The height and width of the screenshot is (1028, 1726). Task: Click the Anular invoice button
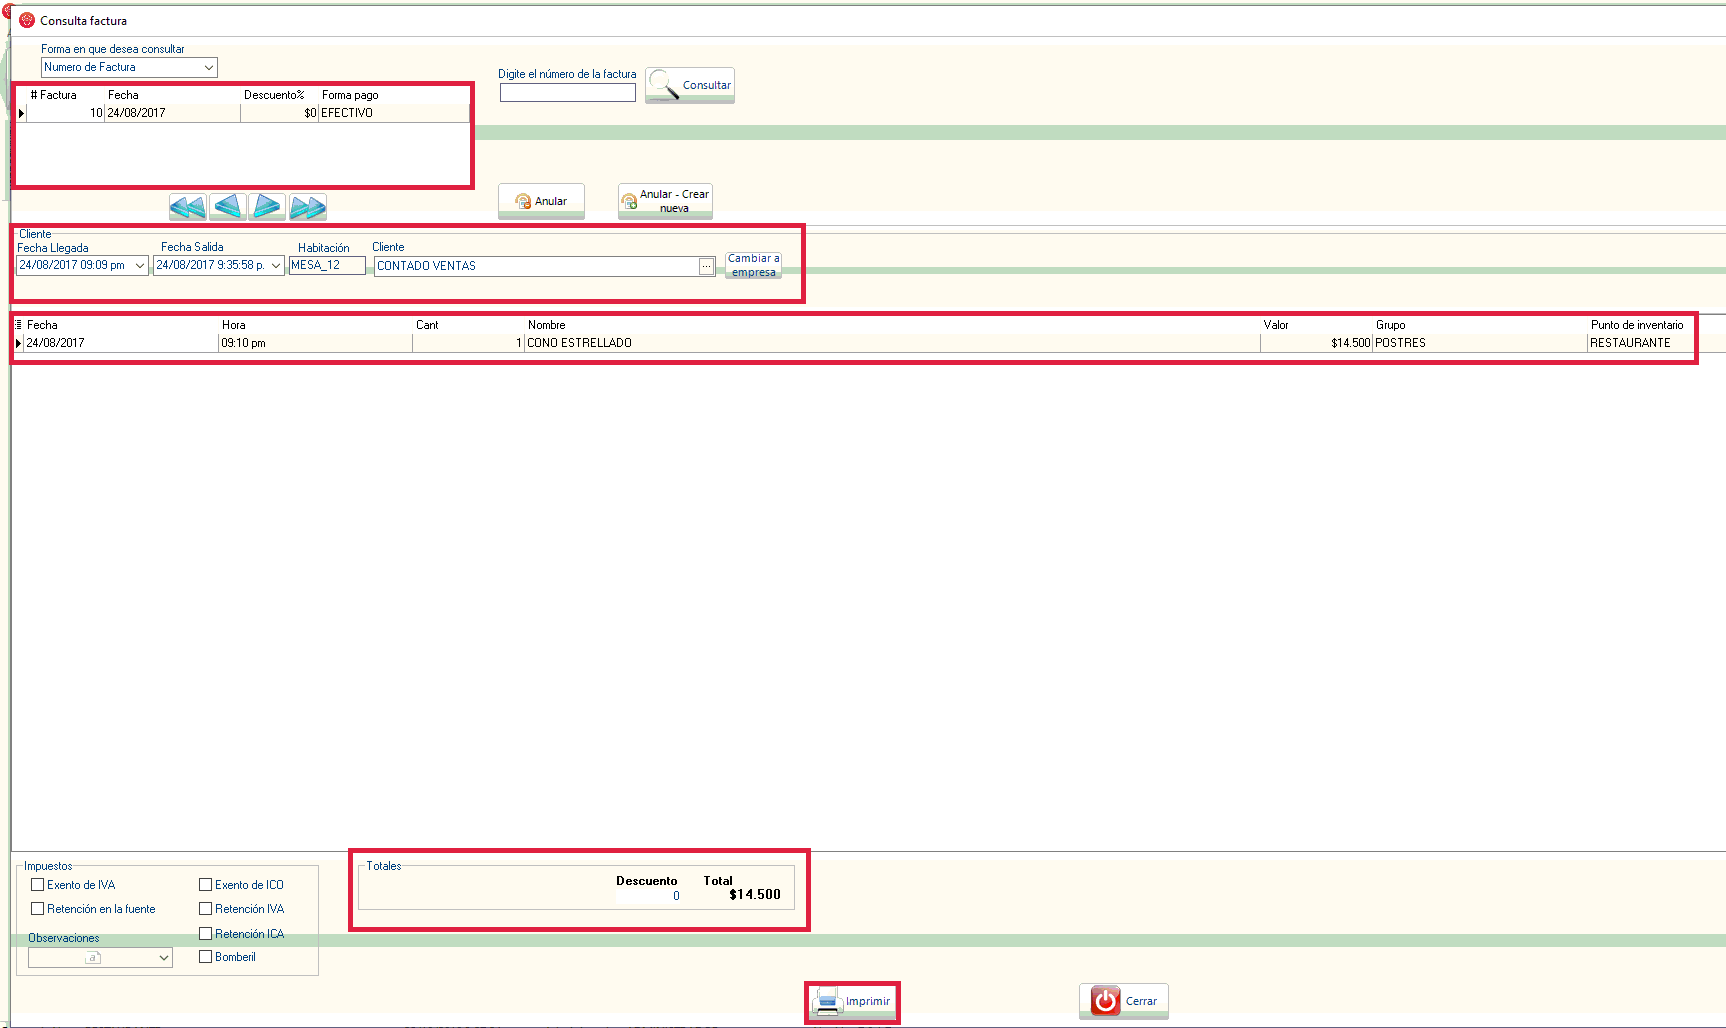(x=541, y=201)
